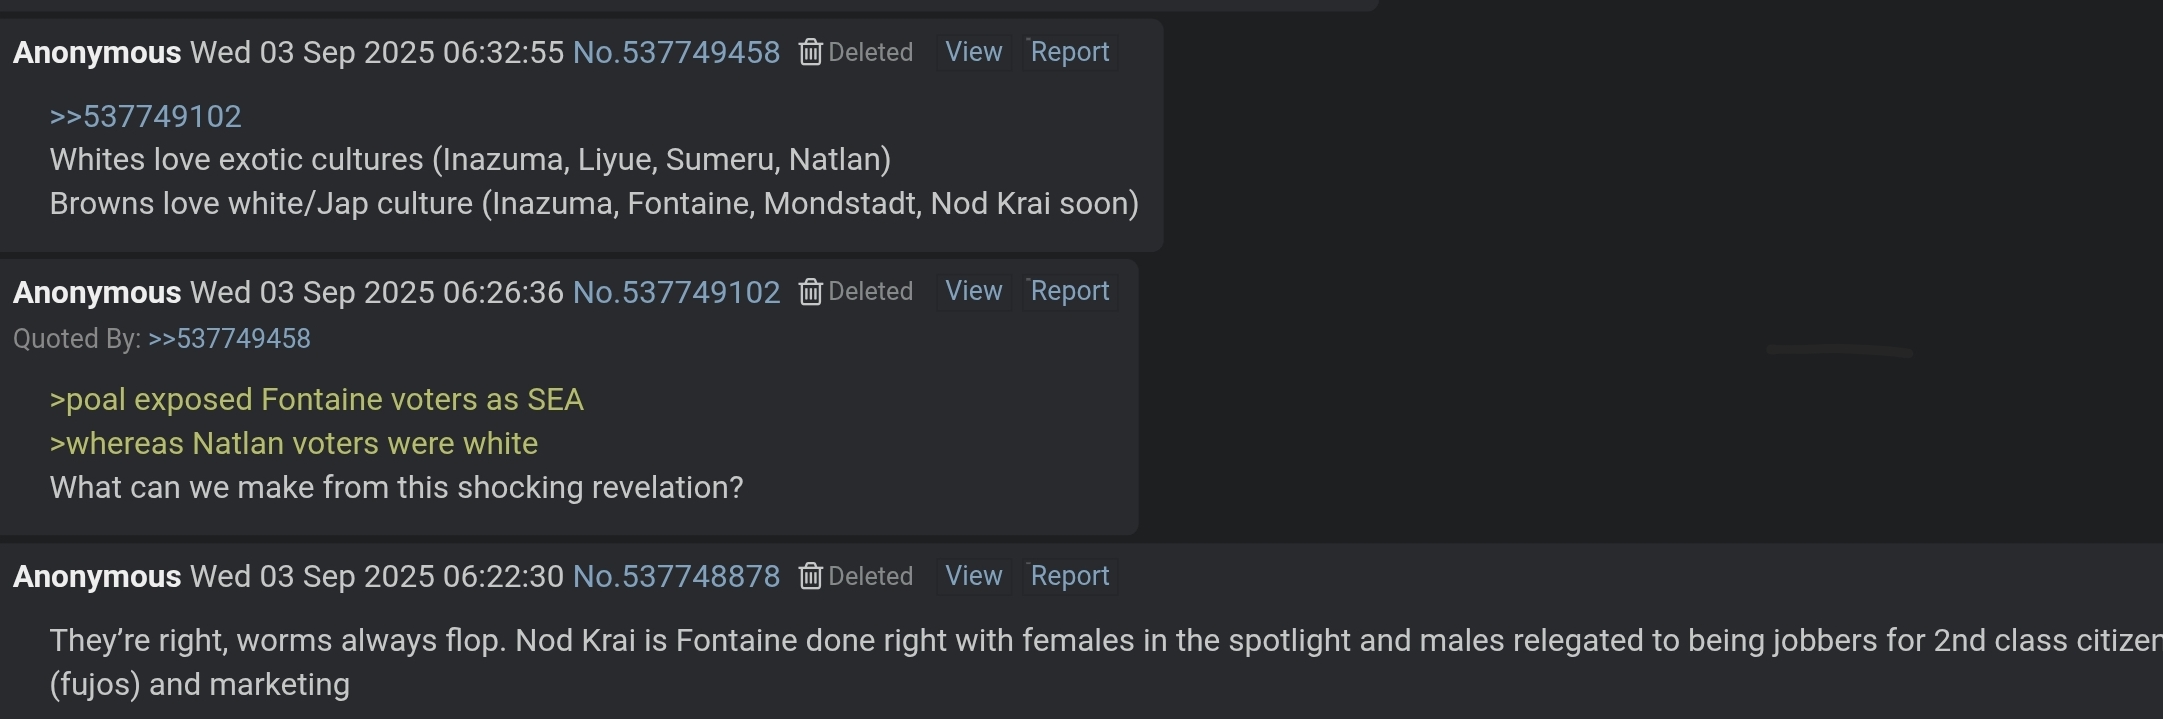Open View link for post No.537749458
The image size is (2163, 719).
coord(973,52)
